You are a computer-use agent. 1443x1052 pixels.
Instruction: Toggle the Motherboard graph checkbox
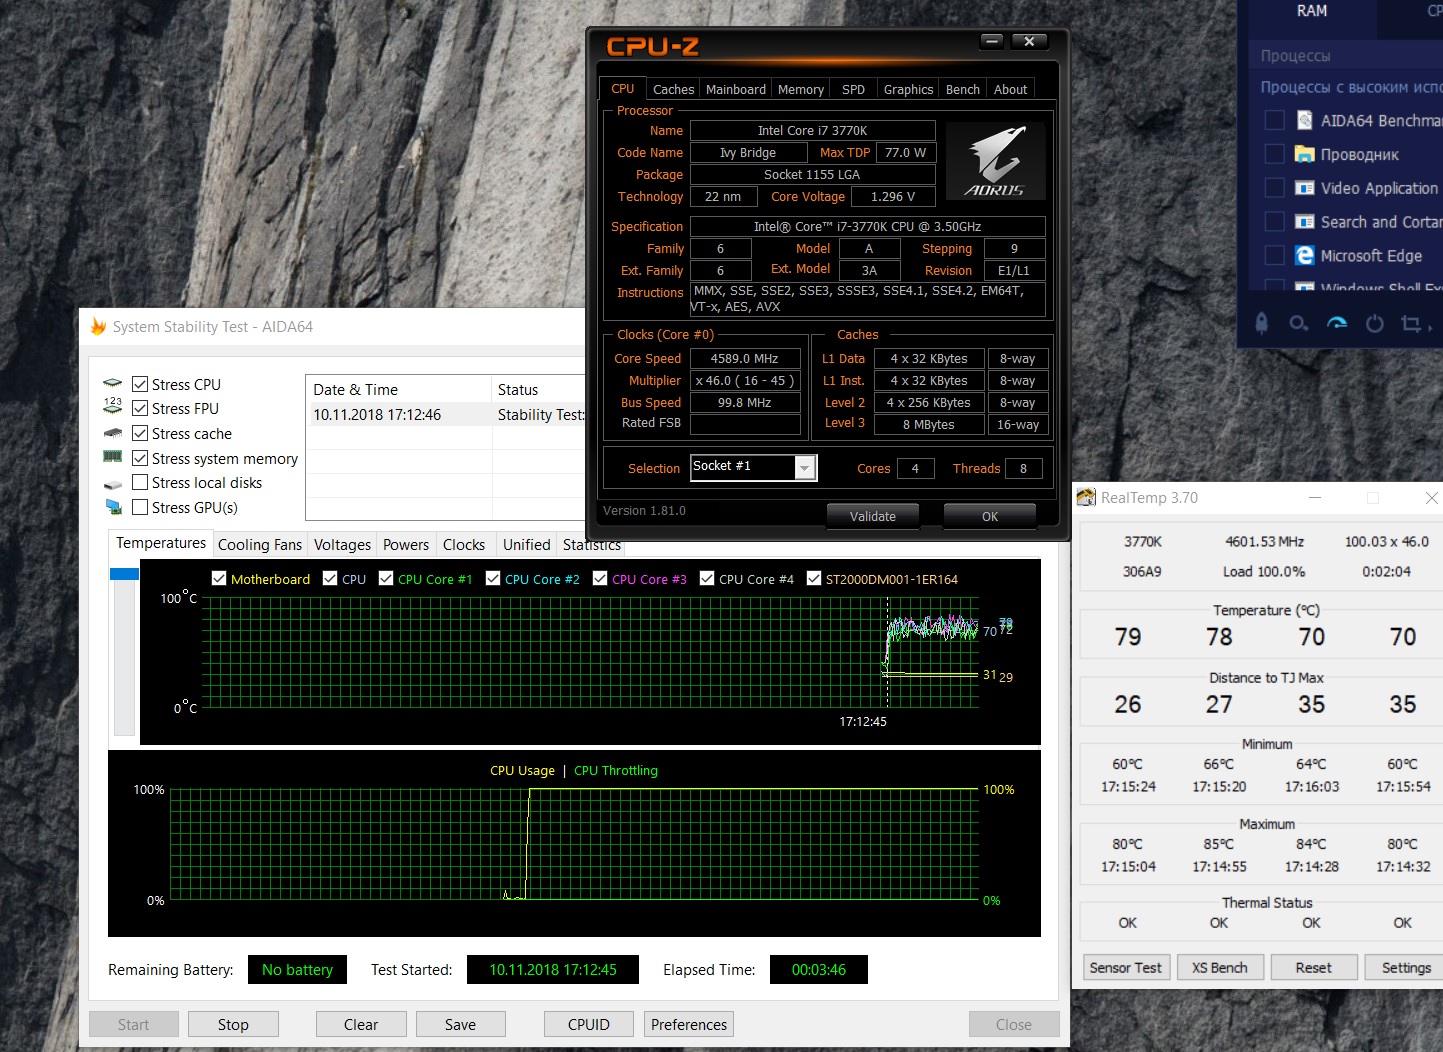pyautogui.click(x=219, y=578)
